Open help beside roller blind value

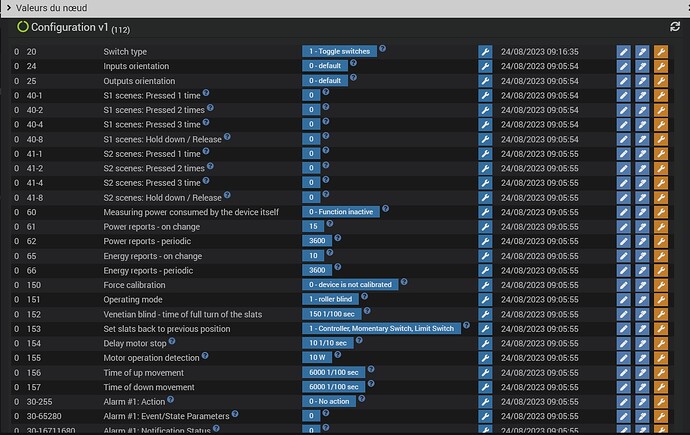(364, 296)
